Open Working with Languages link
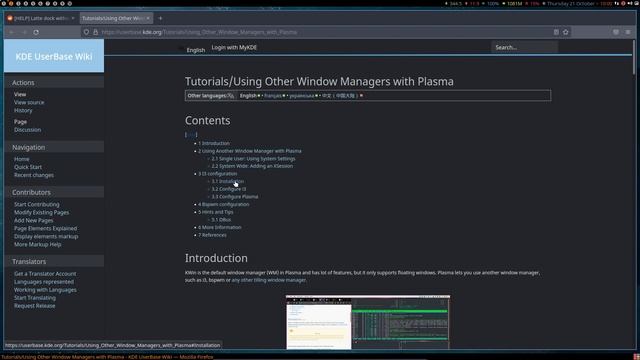 pyautogui.click(x=45, y=290)
